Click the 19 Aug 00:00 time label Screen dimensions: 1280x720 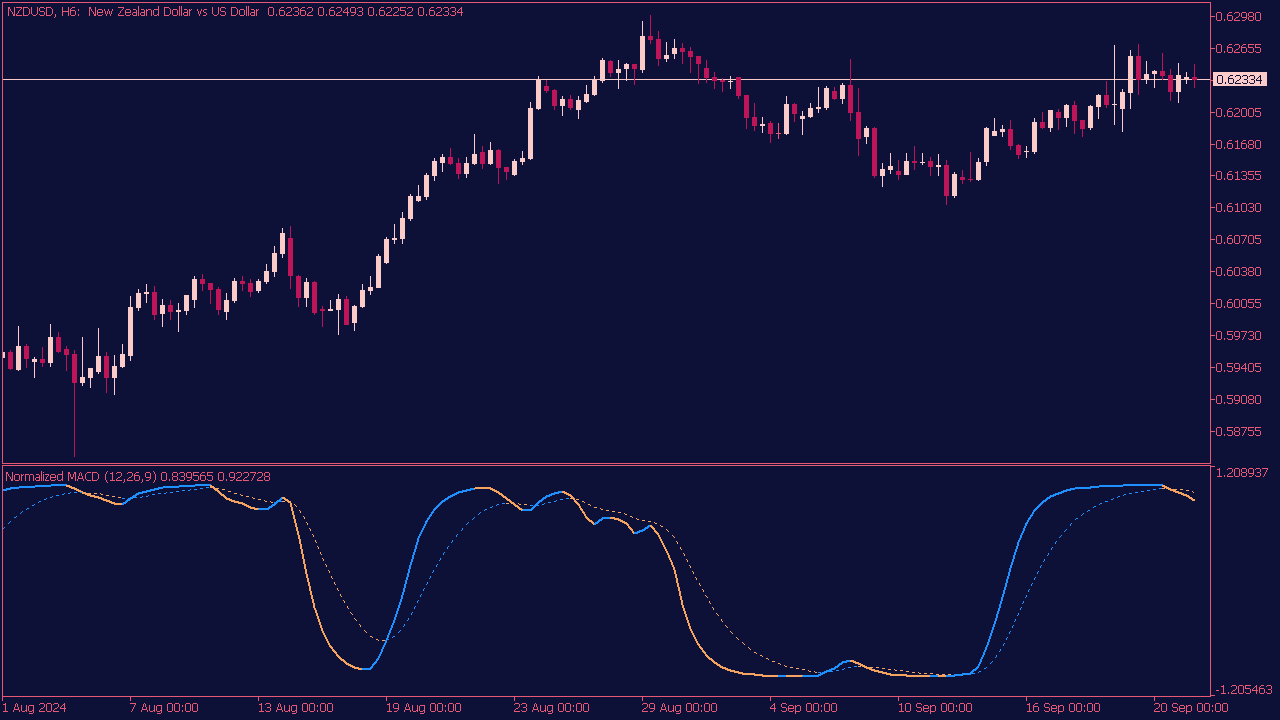424,708
